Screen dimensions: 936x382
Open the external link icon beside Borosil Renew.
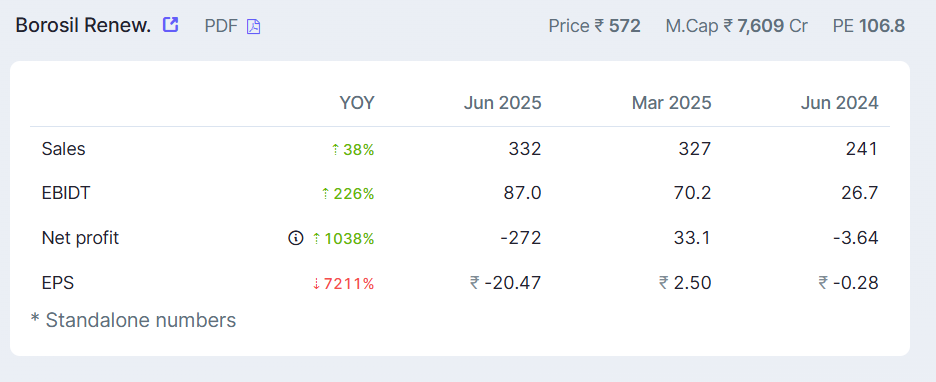tap(171, 25)
